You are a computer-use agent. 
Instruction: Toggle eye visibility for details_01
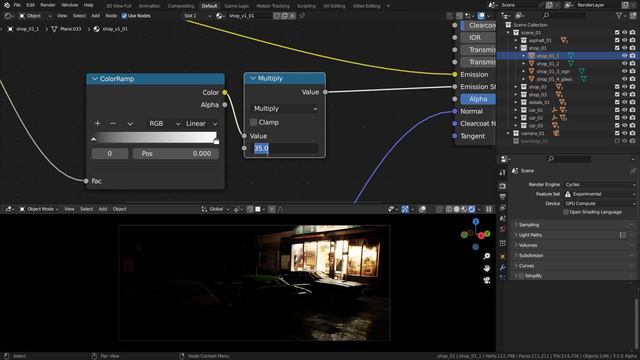(624, 102)
